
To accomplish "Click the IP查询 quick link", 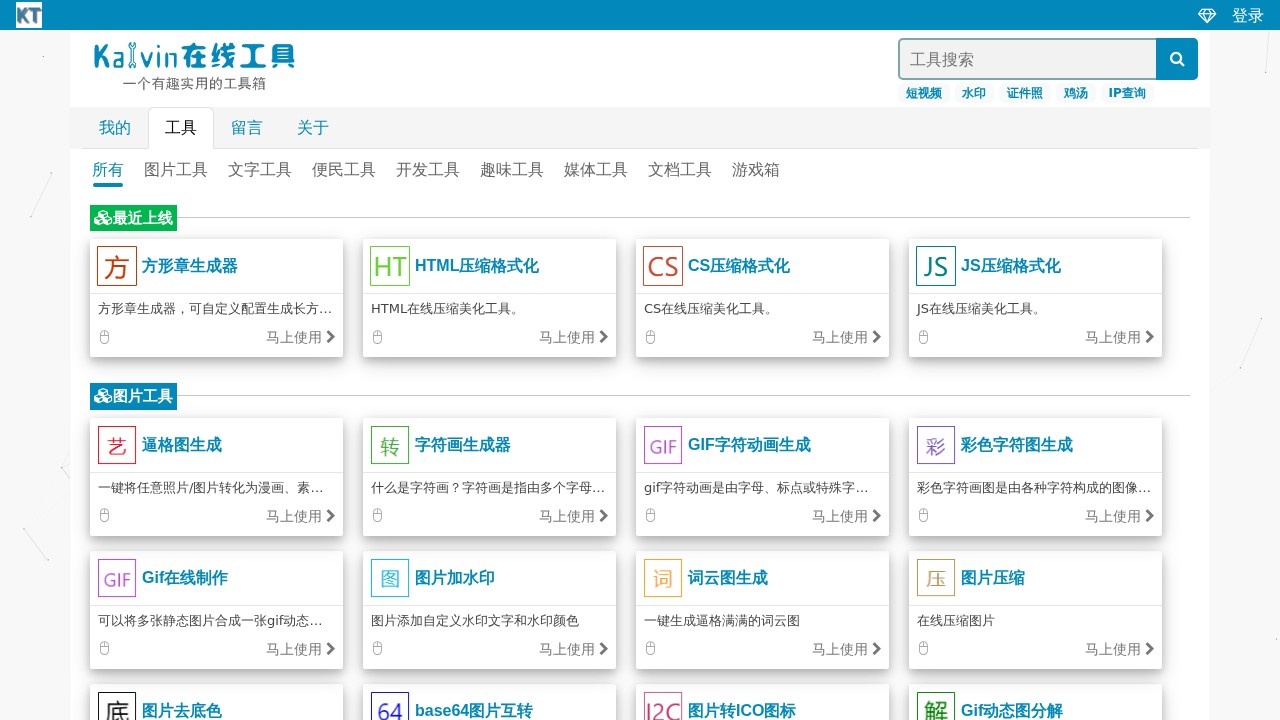I will pos(1127,92).
